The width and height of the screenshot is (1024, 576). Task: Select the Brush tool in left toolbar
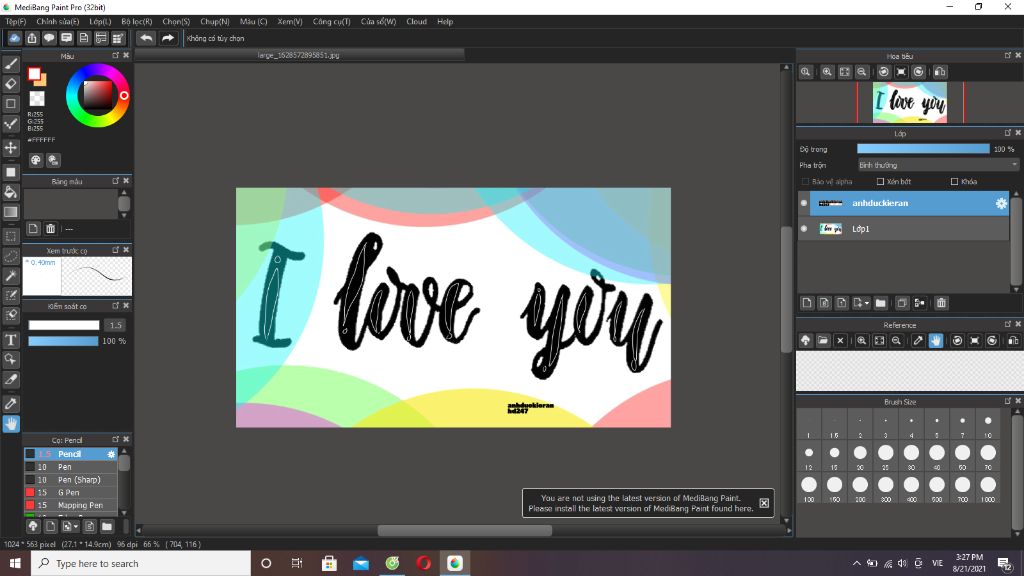pos(11,64)
